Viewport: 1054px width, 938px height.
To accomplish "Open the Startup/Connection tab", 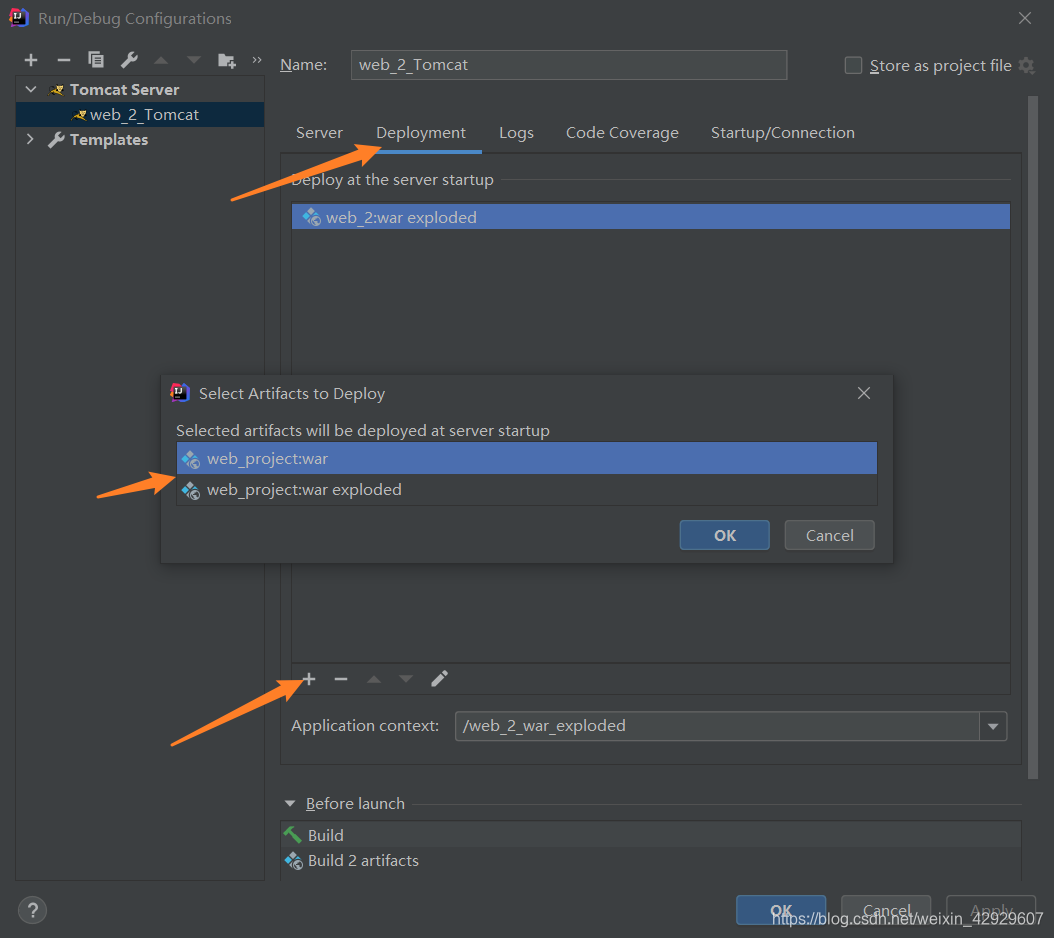I will click(x=783, y=132).
